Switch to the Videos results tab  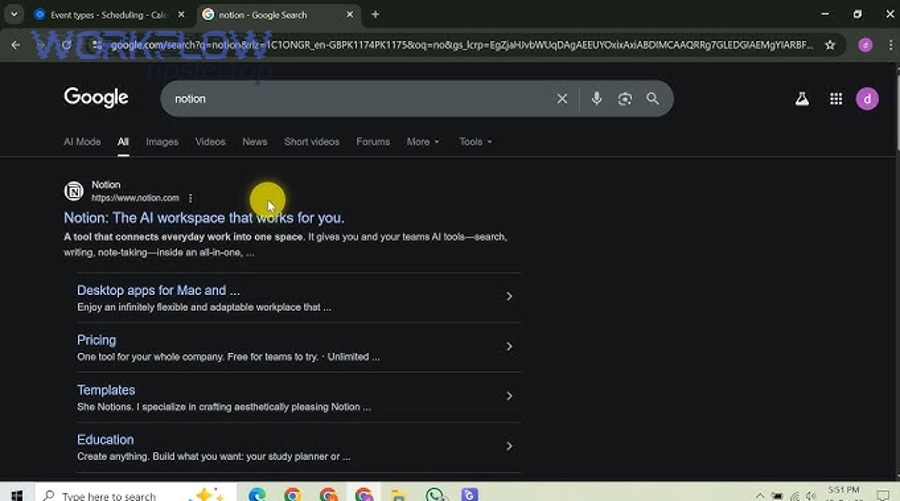click(x=210, y=142)
